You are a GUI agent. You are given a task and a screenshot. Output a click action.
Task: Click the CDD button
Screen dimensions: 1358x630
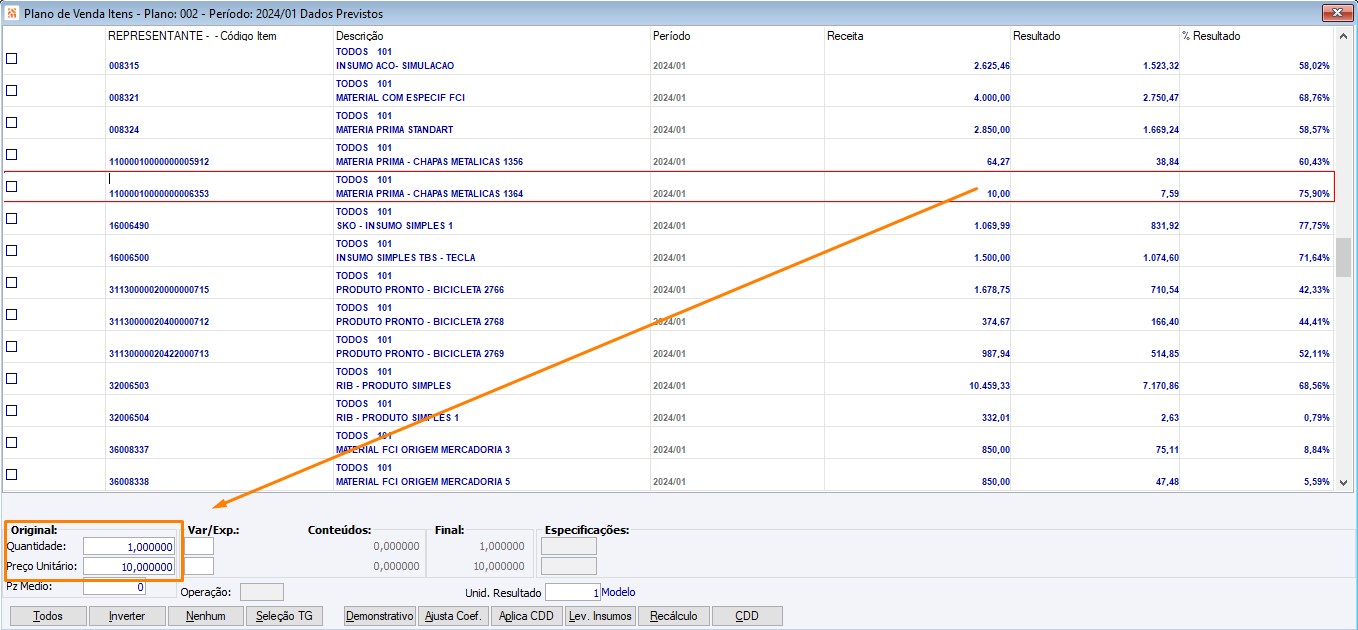(x=747, y=616)
